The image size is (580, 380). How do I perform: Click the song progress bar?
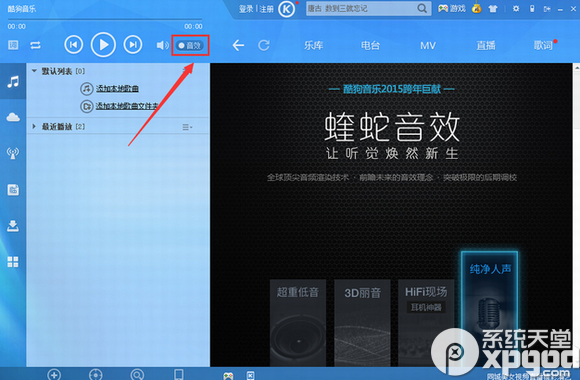click(105, 19)
